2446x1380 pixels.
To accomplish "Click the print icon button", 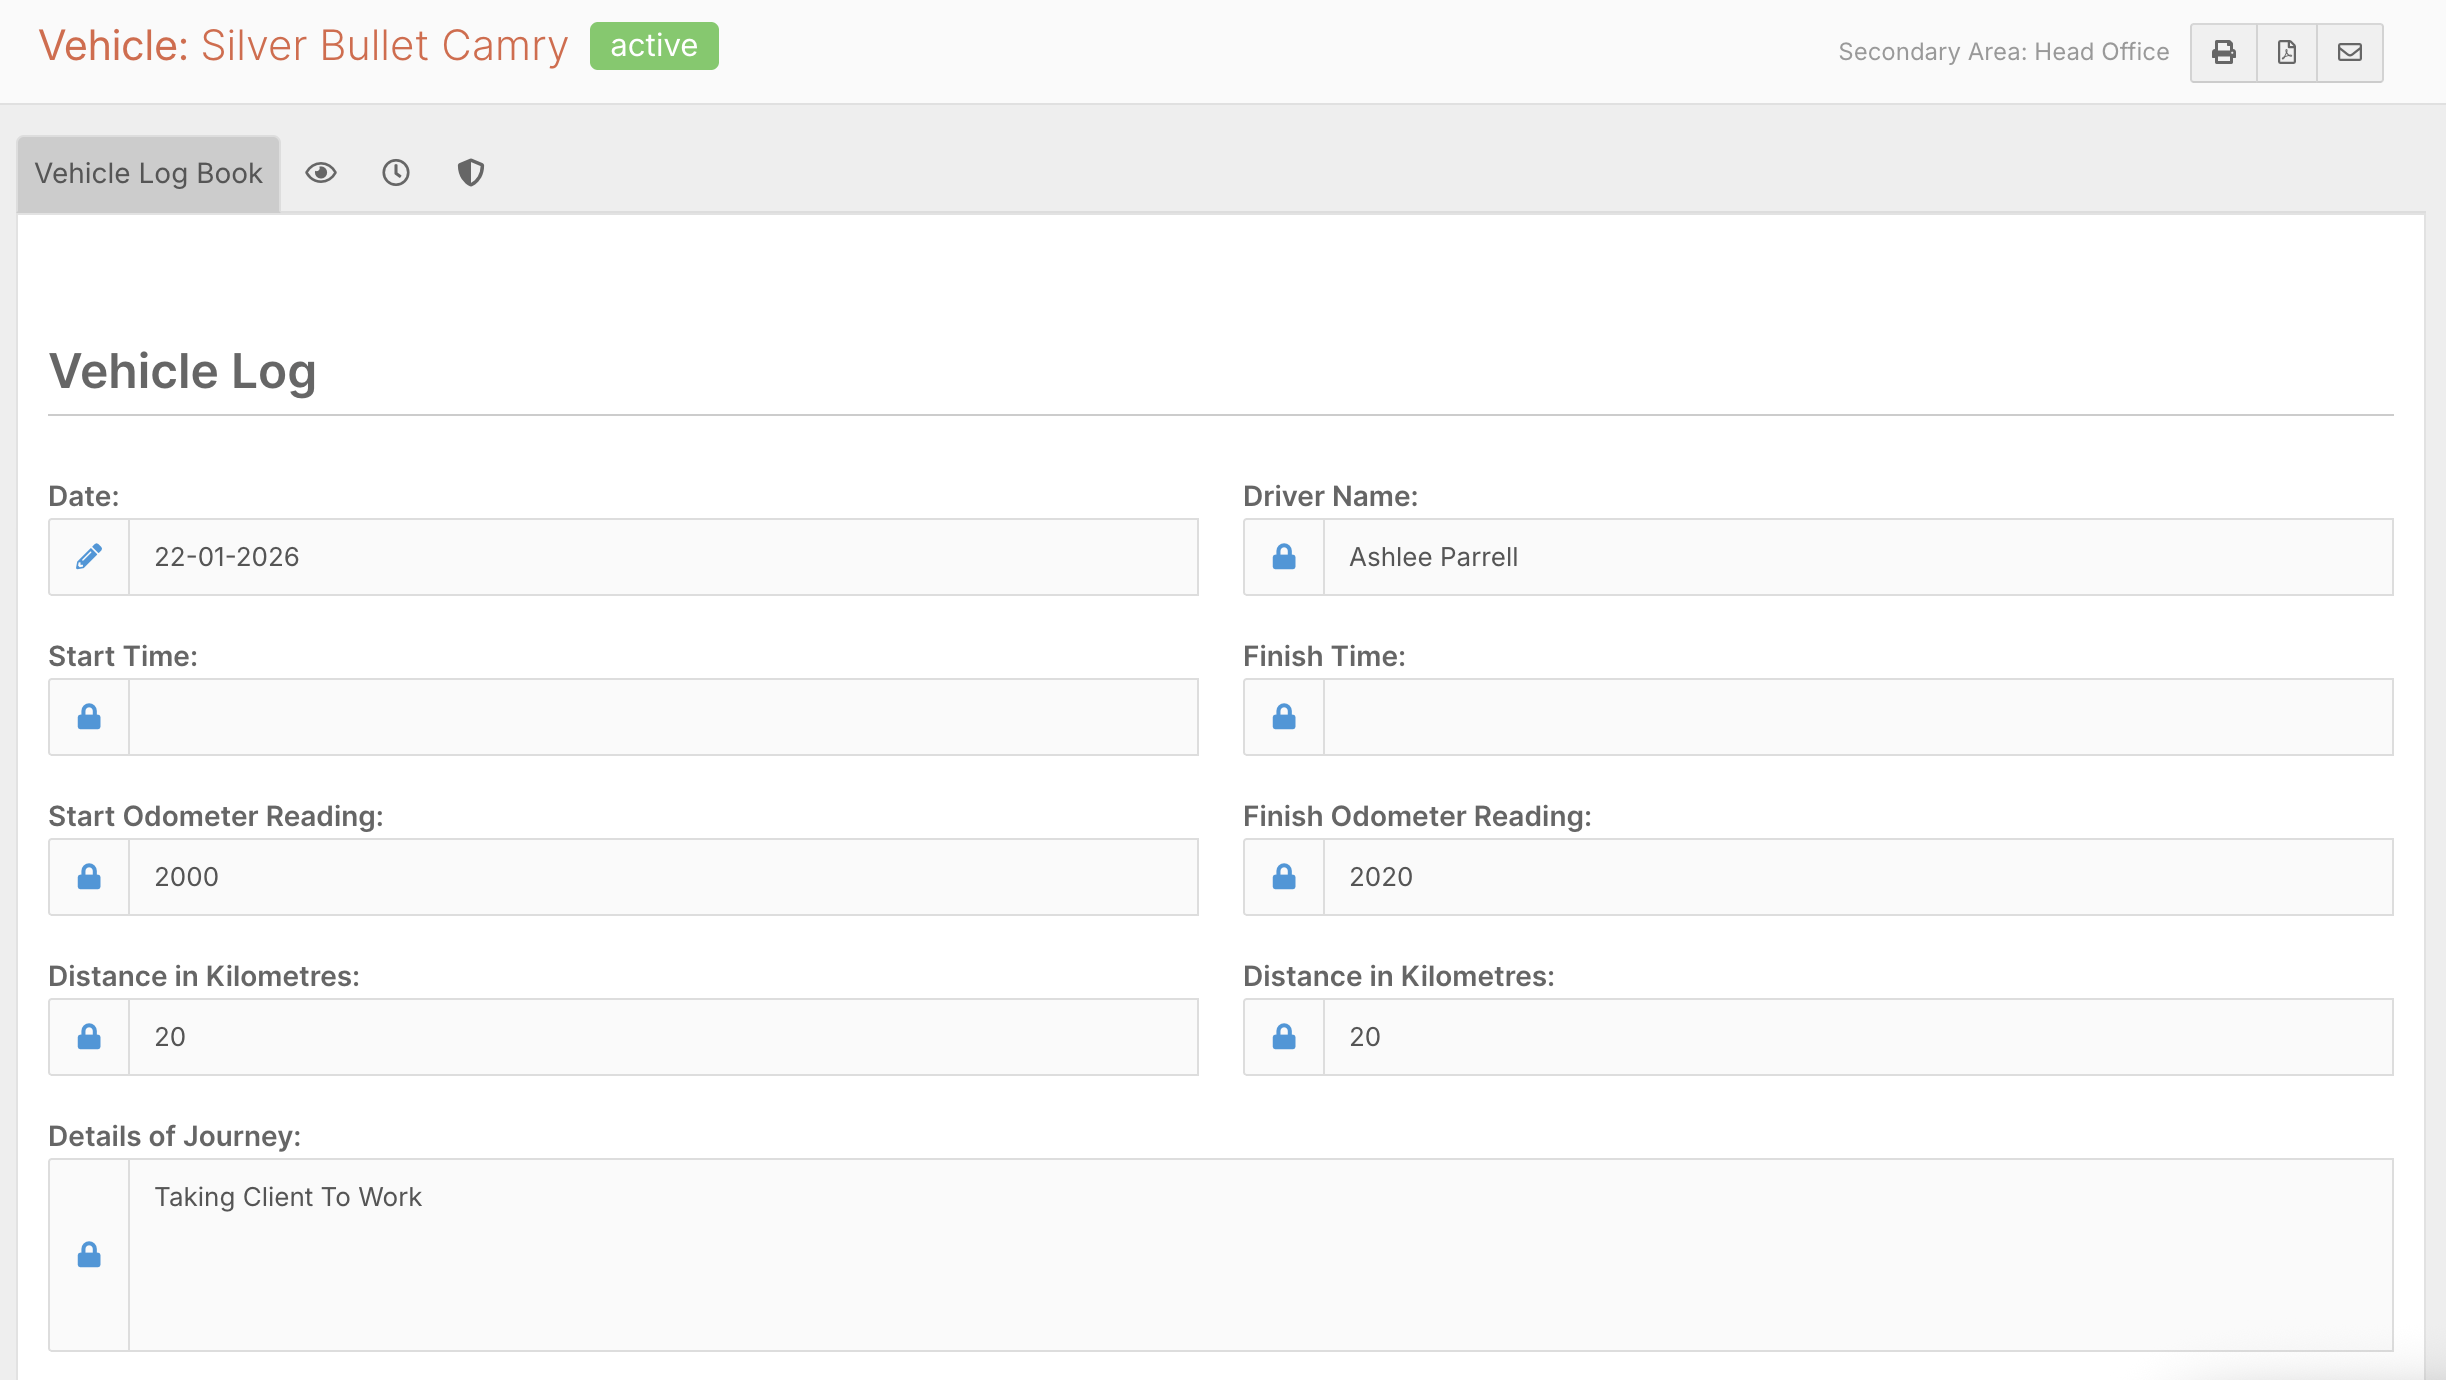I will (x=2223, y=52).
